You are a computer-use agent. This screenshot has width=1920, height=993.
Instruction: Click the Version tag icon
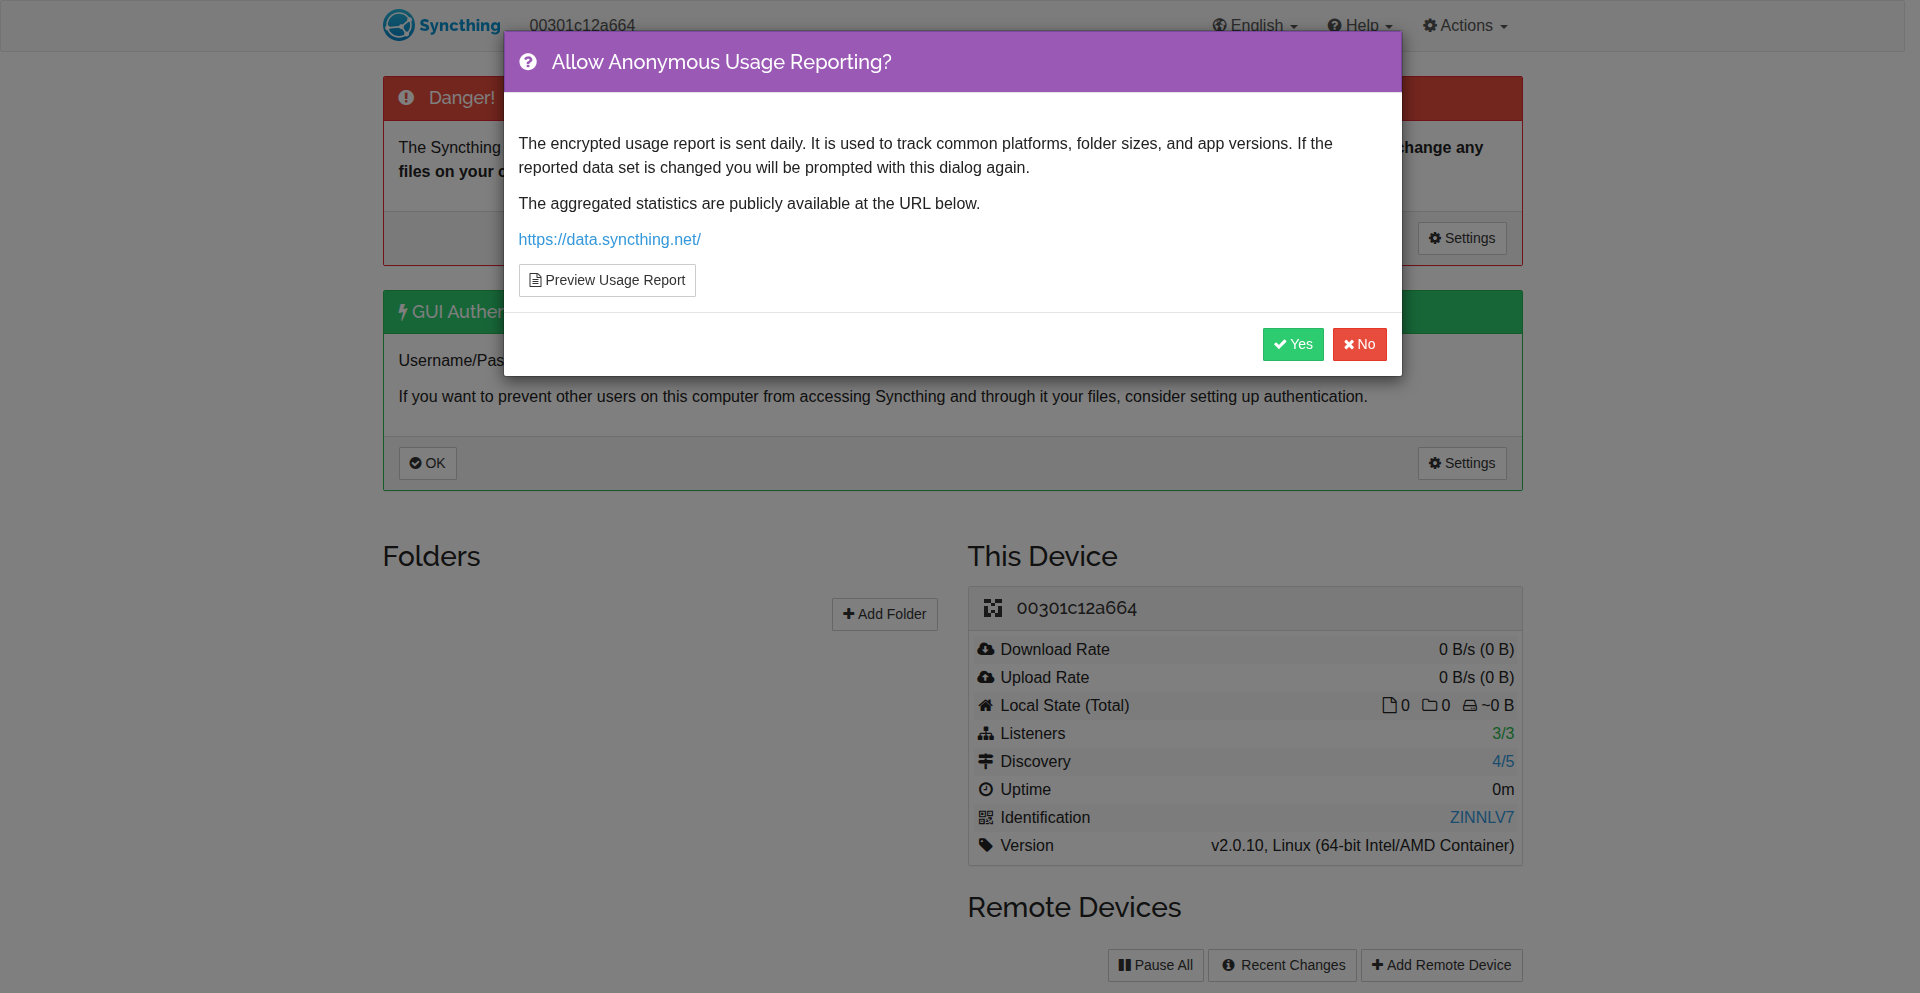986,845
